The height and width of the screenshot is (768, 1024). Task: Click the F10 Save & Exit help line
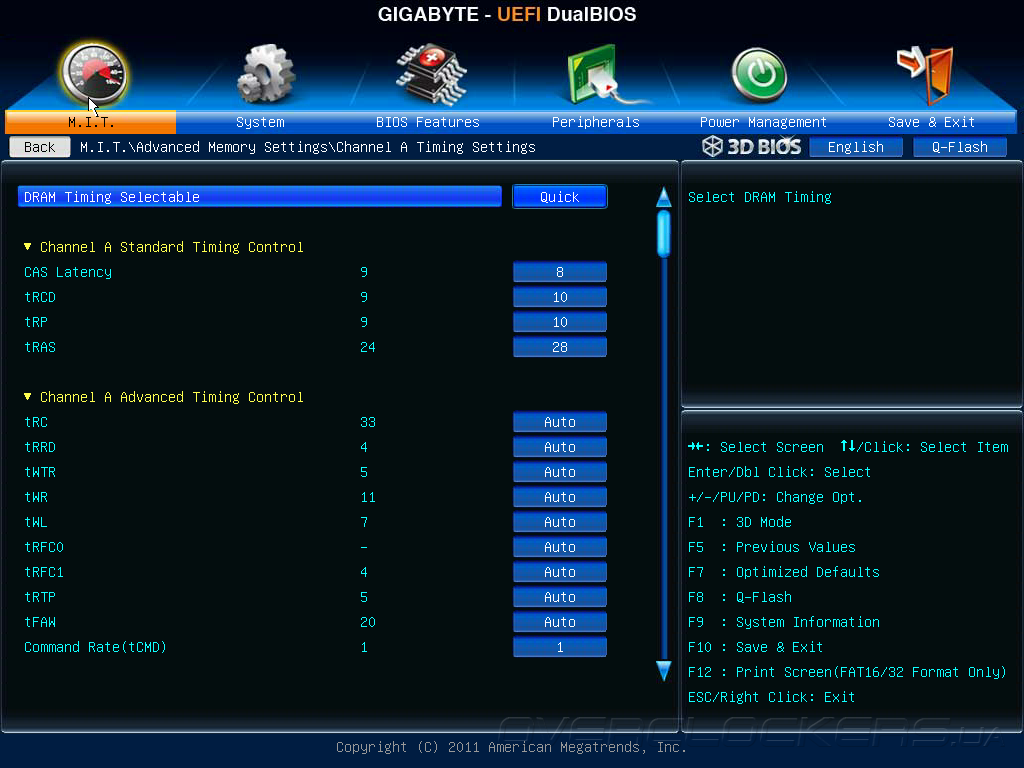755,647
